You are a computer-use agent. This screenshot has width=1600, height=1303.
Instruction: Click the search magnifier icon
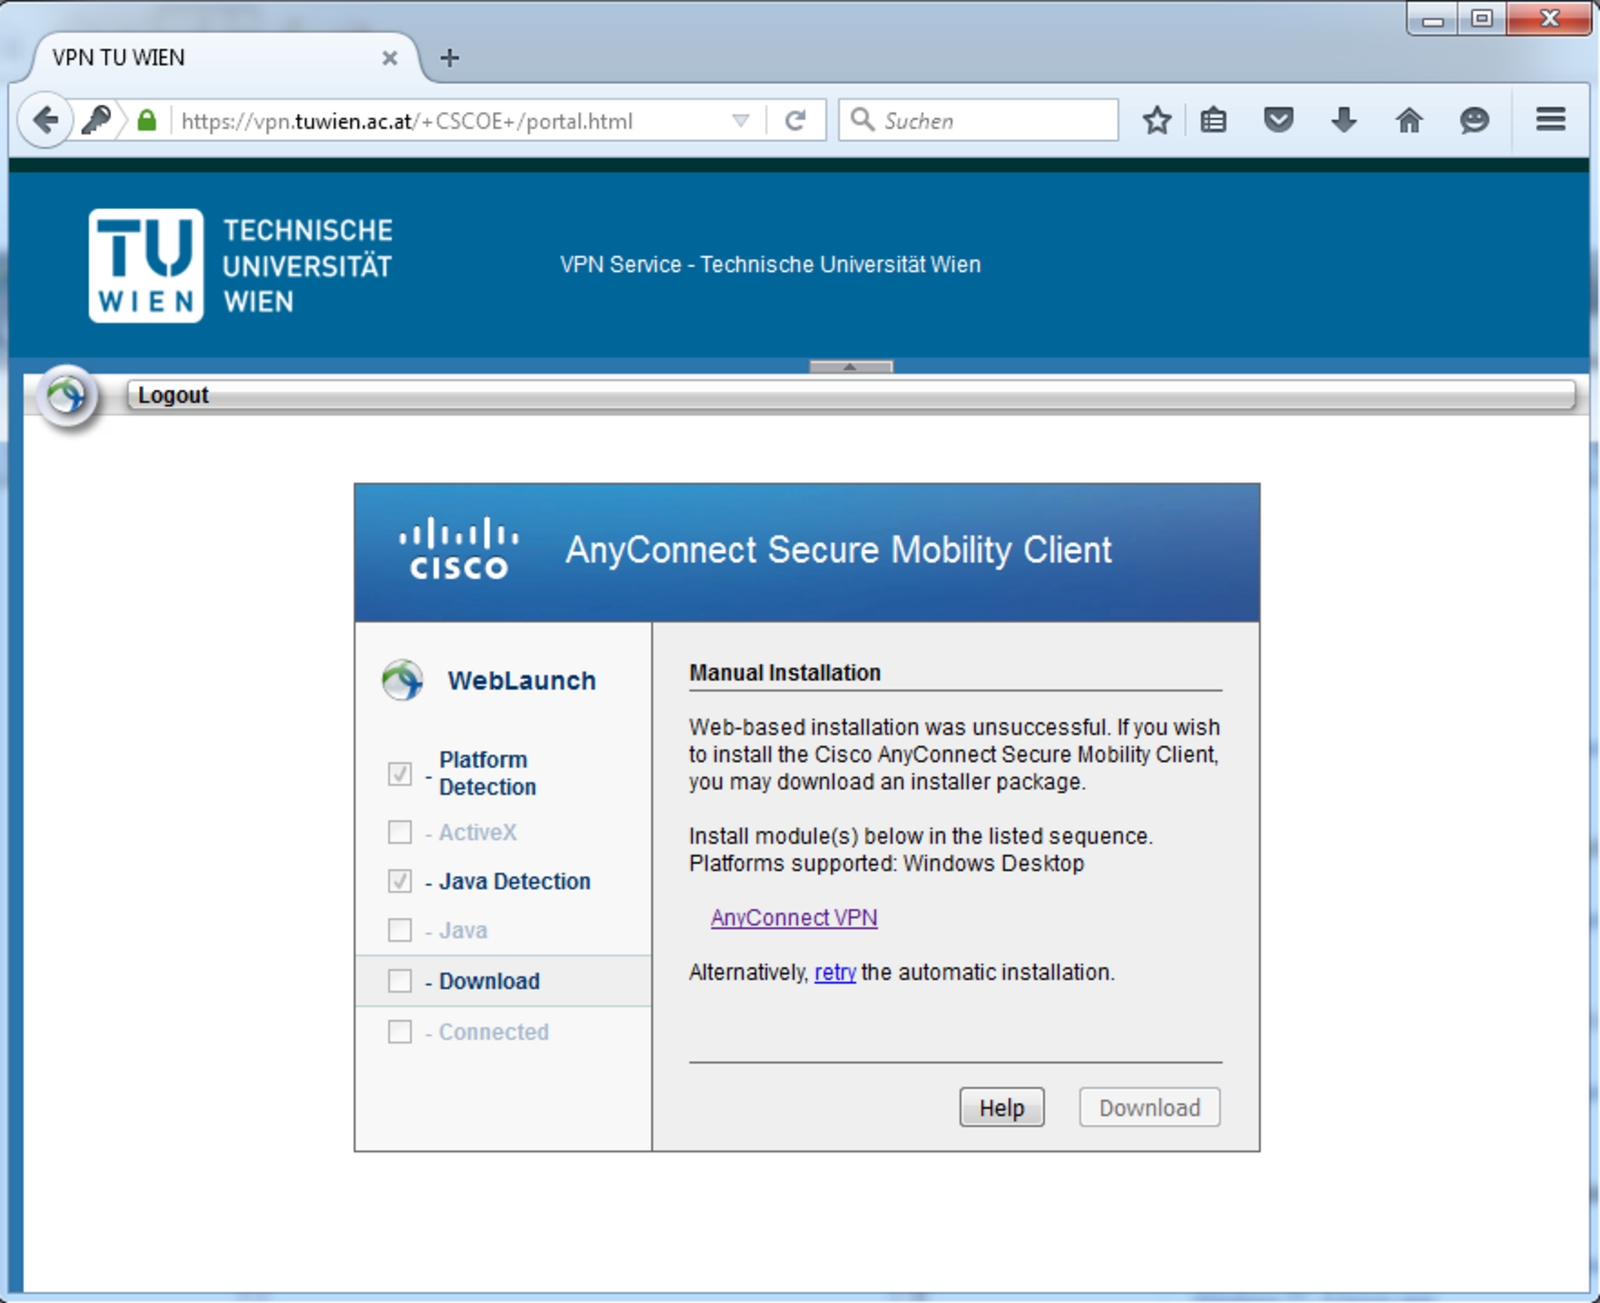(x=862, y=120)
